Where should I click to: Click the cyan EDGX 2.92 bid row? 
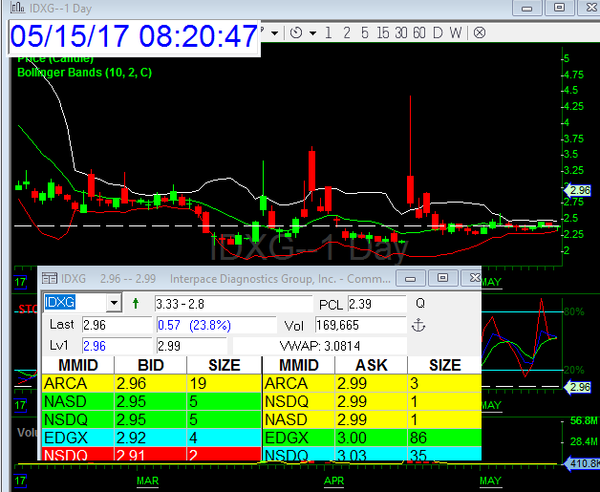tap(150, 436)
